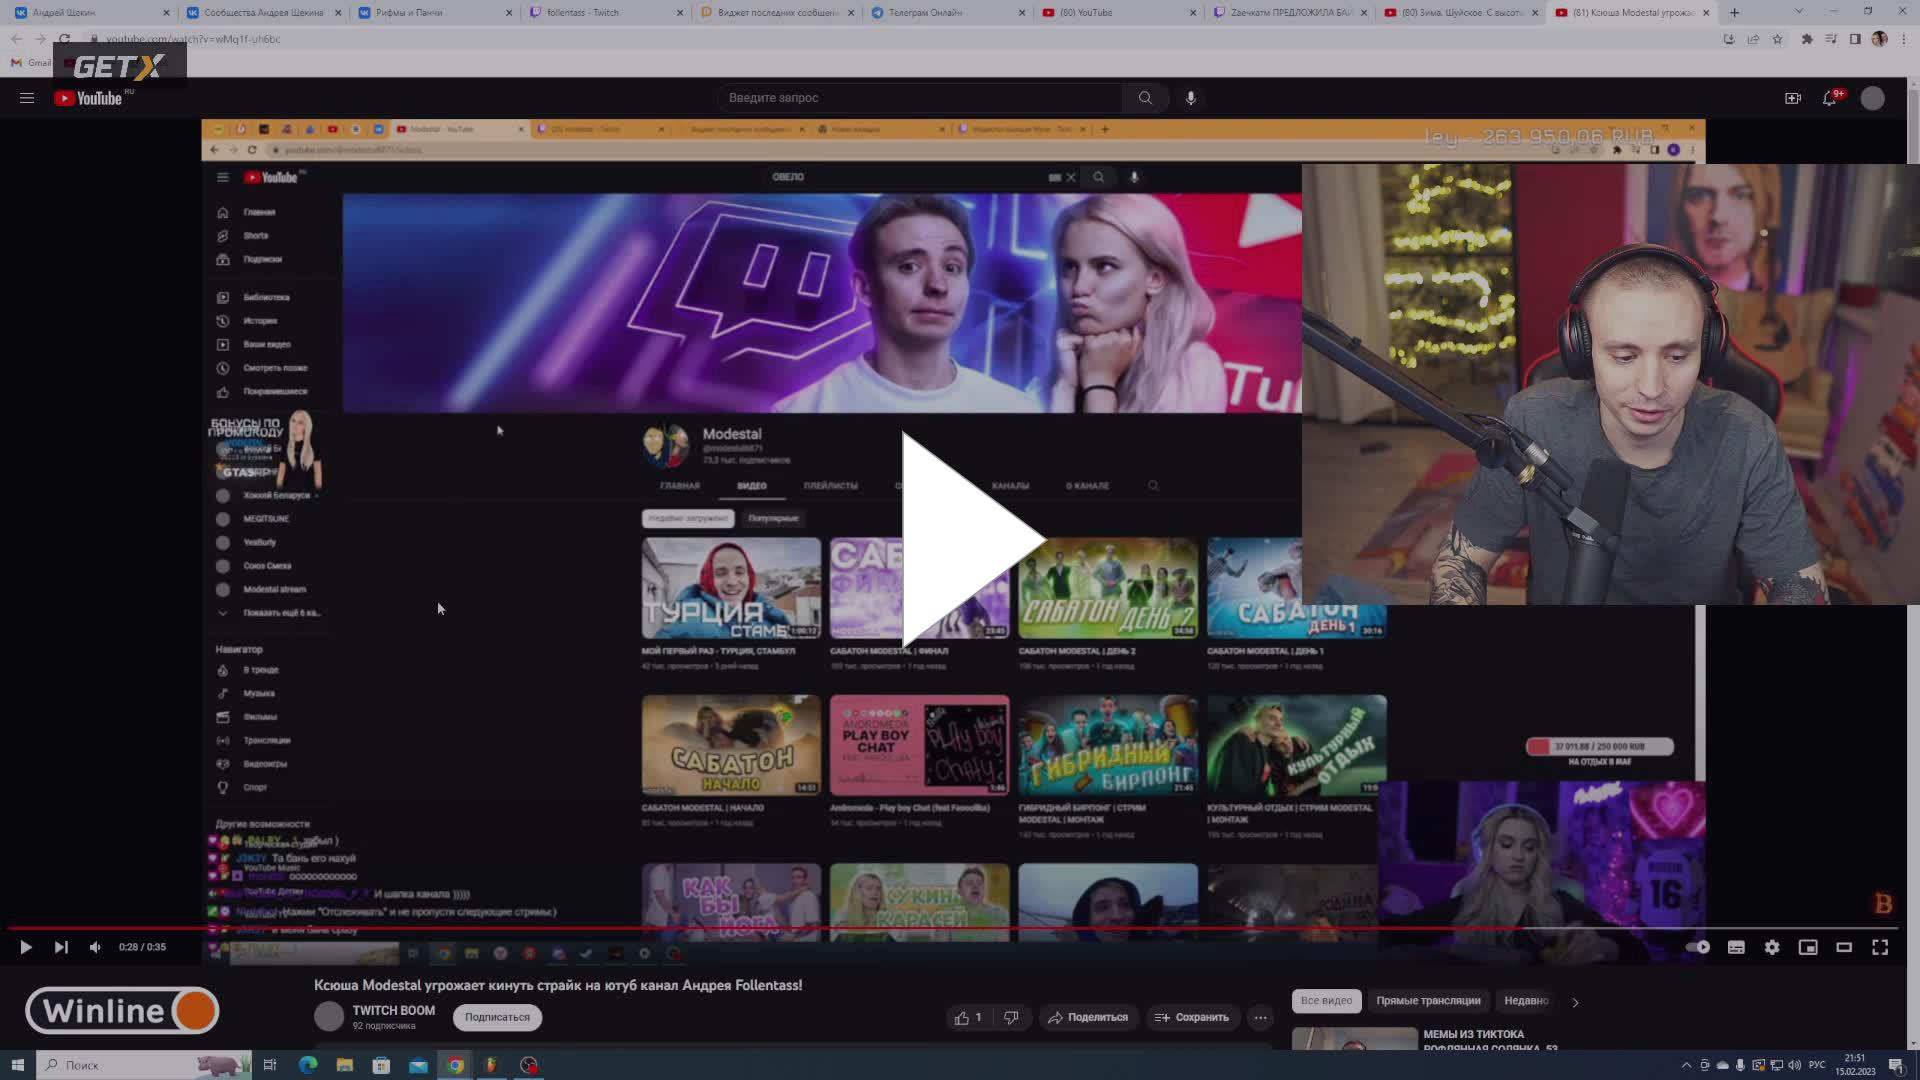Viewport: 1920px width, 1080px height.
Task: Dislike the video
Action: click(1011, 1017)
